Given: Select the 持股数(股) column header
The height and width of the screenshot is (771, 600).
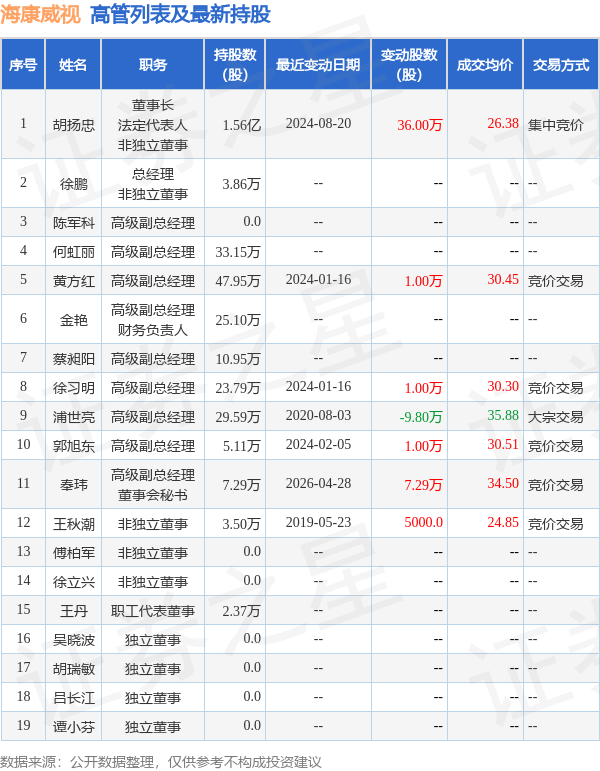Looking at the screenshot, I should pyautogui.click(x=235, y=64).
